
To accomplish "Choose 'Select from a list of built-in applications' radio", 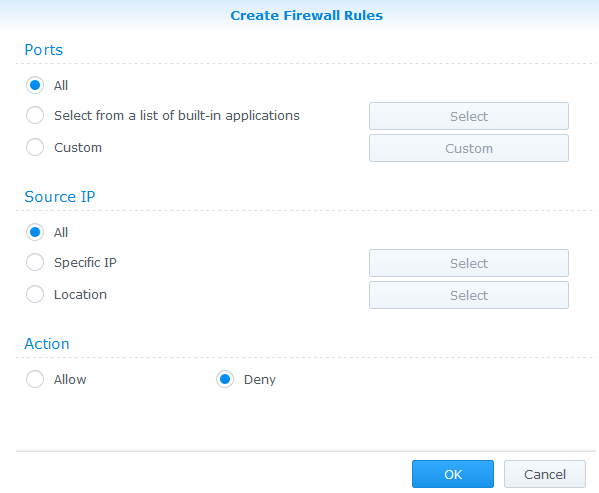I will click(35, 115).
